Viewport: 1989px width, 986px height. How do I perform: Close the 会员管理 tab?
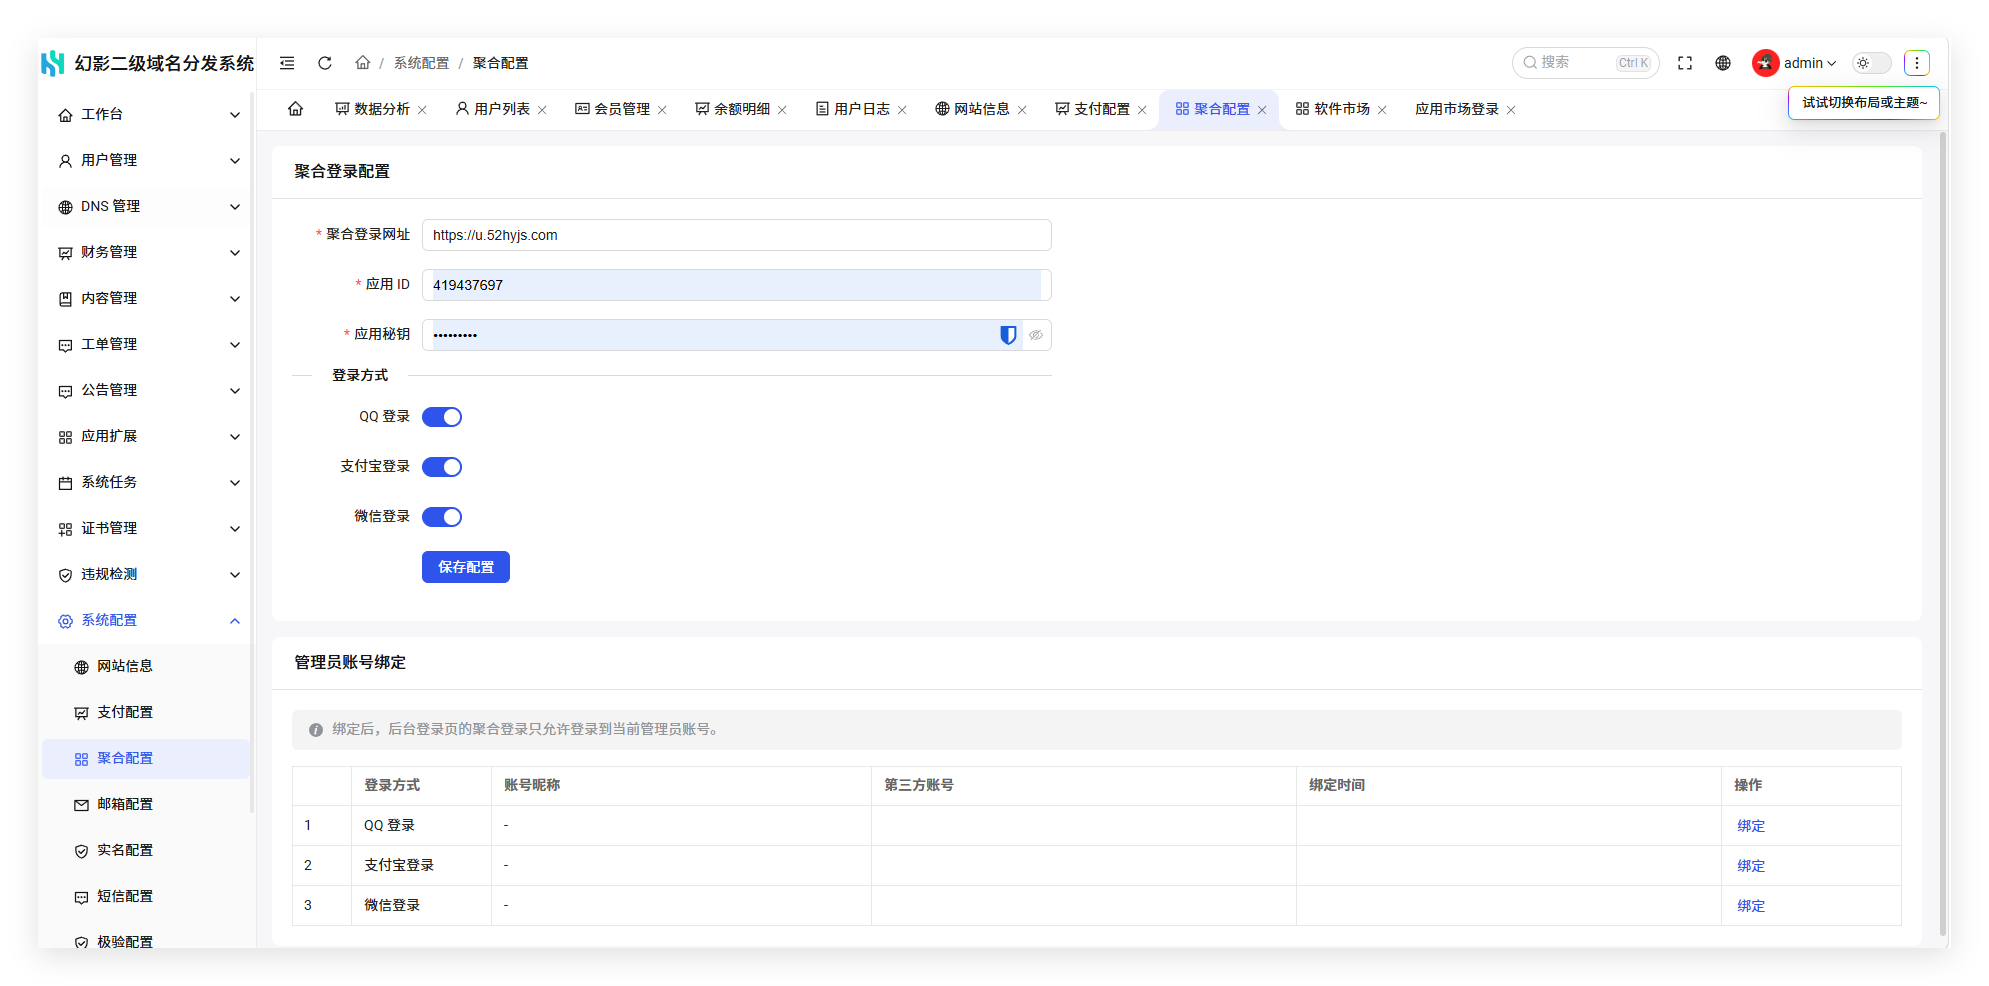pyautogui.click(x=662, y=110)
